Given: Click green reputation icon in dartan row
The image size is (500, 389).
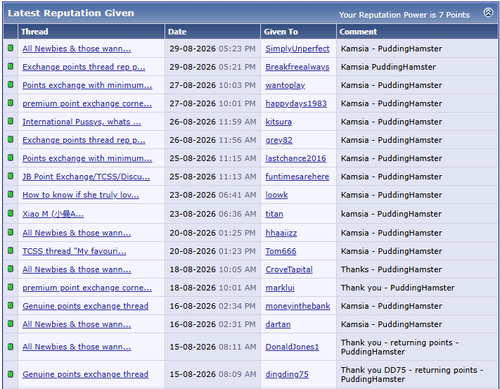Looking at the screenshot, I should click(11, 324).
